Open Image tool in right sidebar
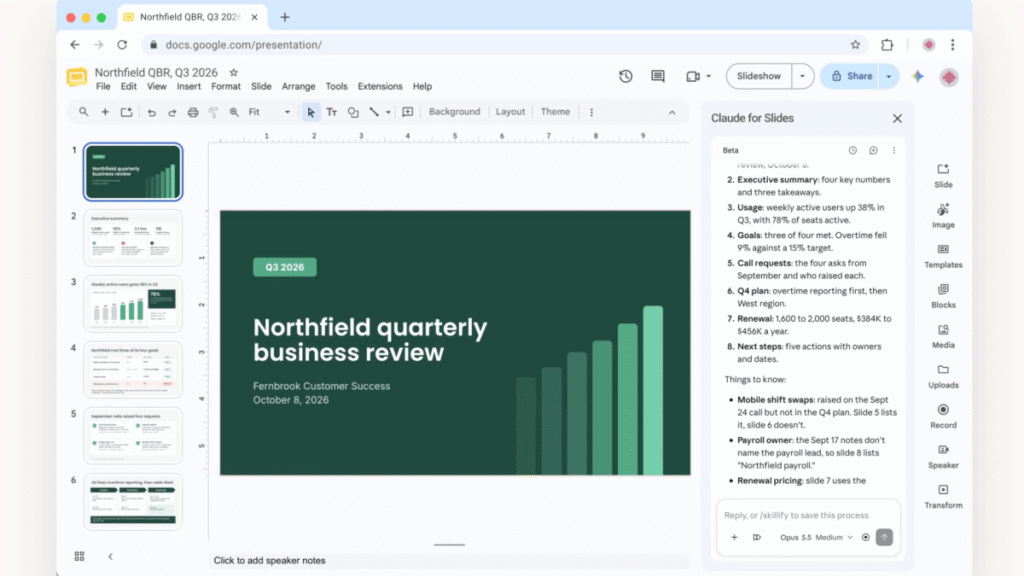This screenshot has height=576, width=1024. pos(943,216)
